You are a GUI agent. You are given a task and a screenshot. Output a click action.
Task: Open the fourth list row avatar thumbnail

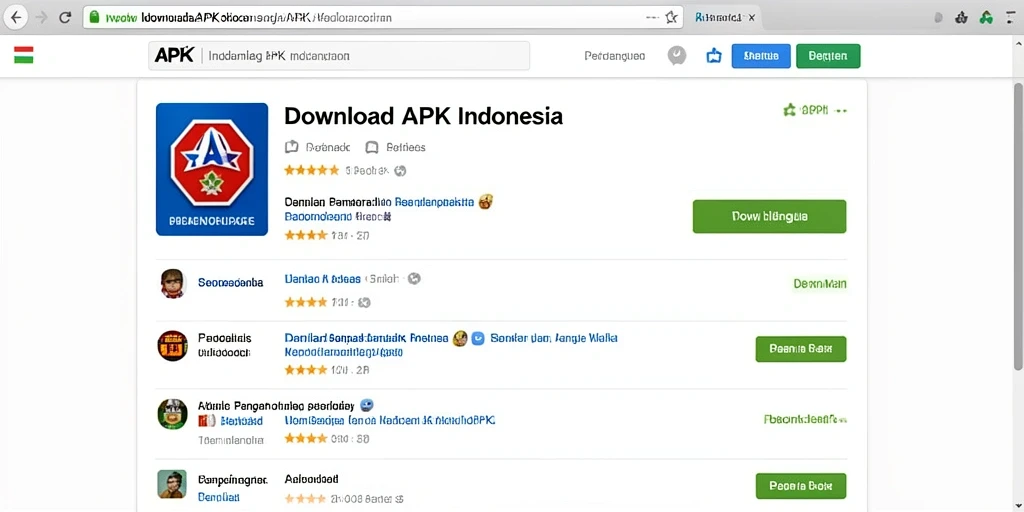click(172, 484)
